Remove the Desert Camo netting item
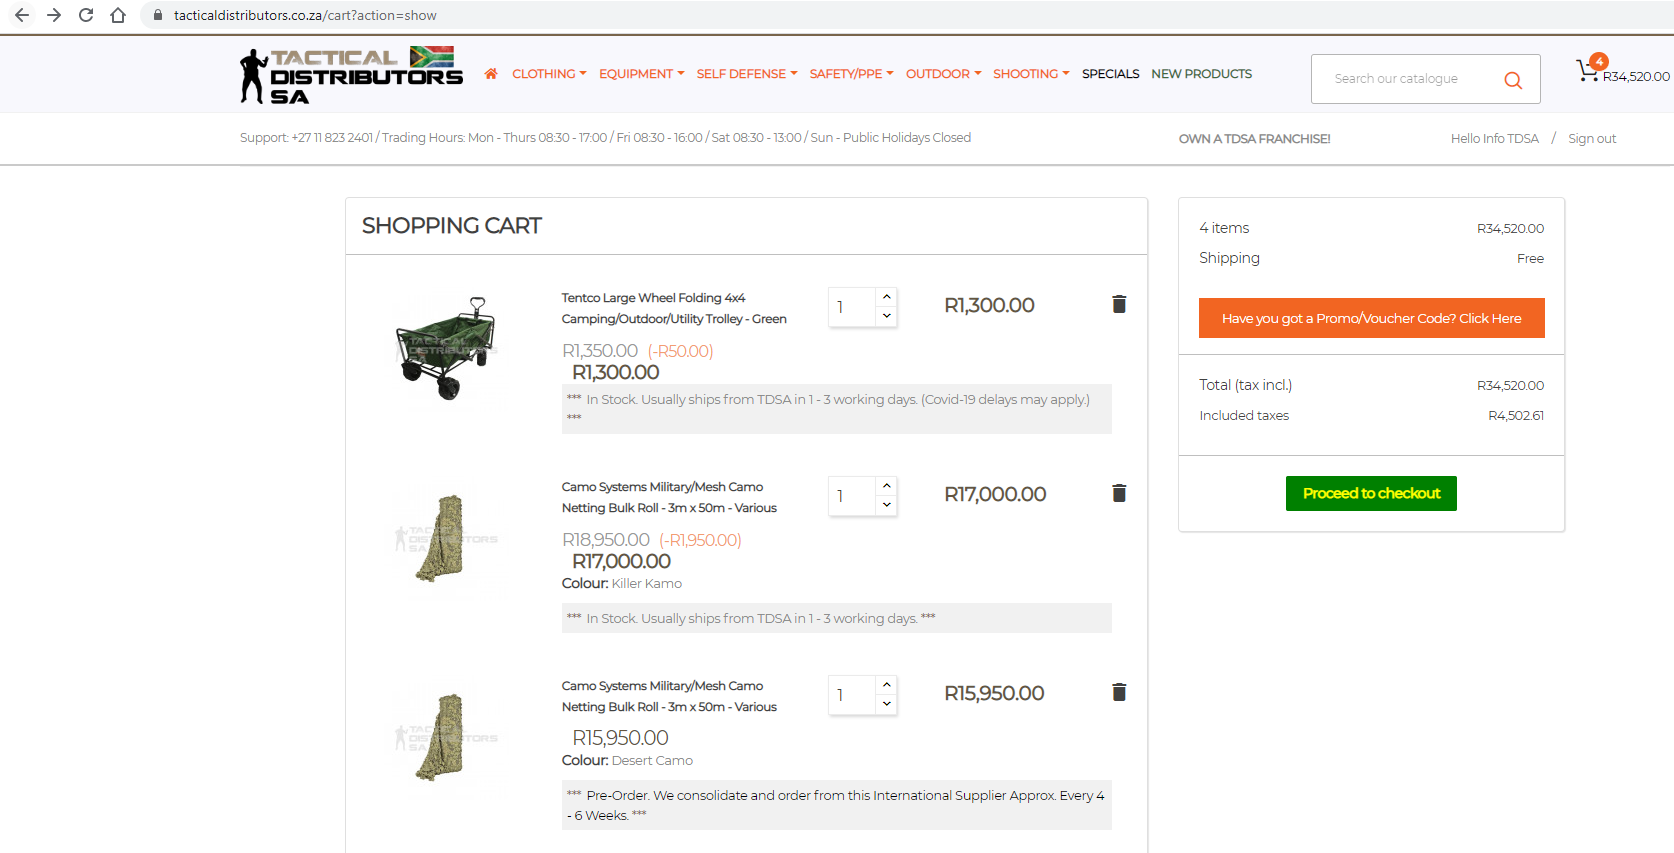 (x=1119, y=692)
